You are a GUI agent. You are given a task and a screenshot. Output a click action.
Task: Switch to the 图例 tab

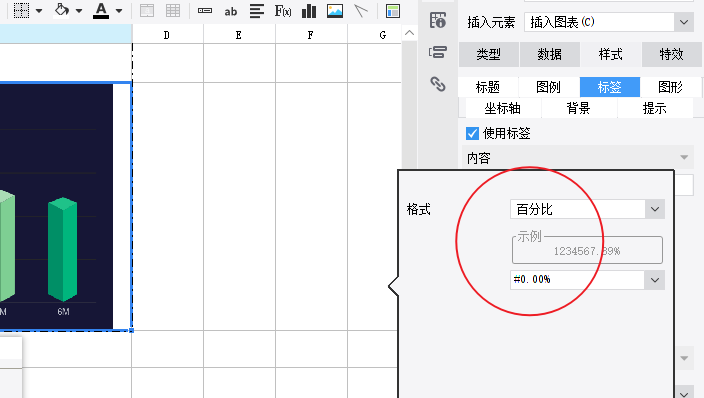549,87
